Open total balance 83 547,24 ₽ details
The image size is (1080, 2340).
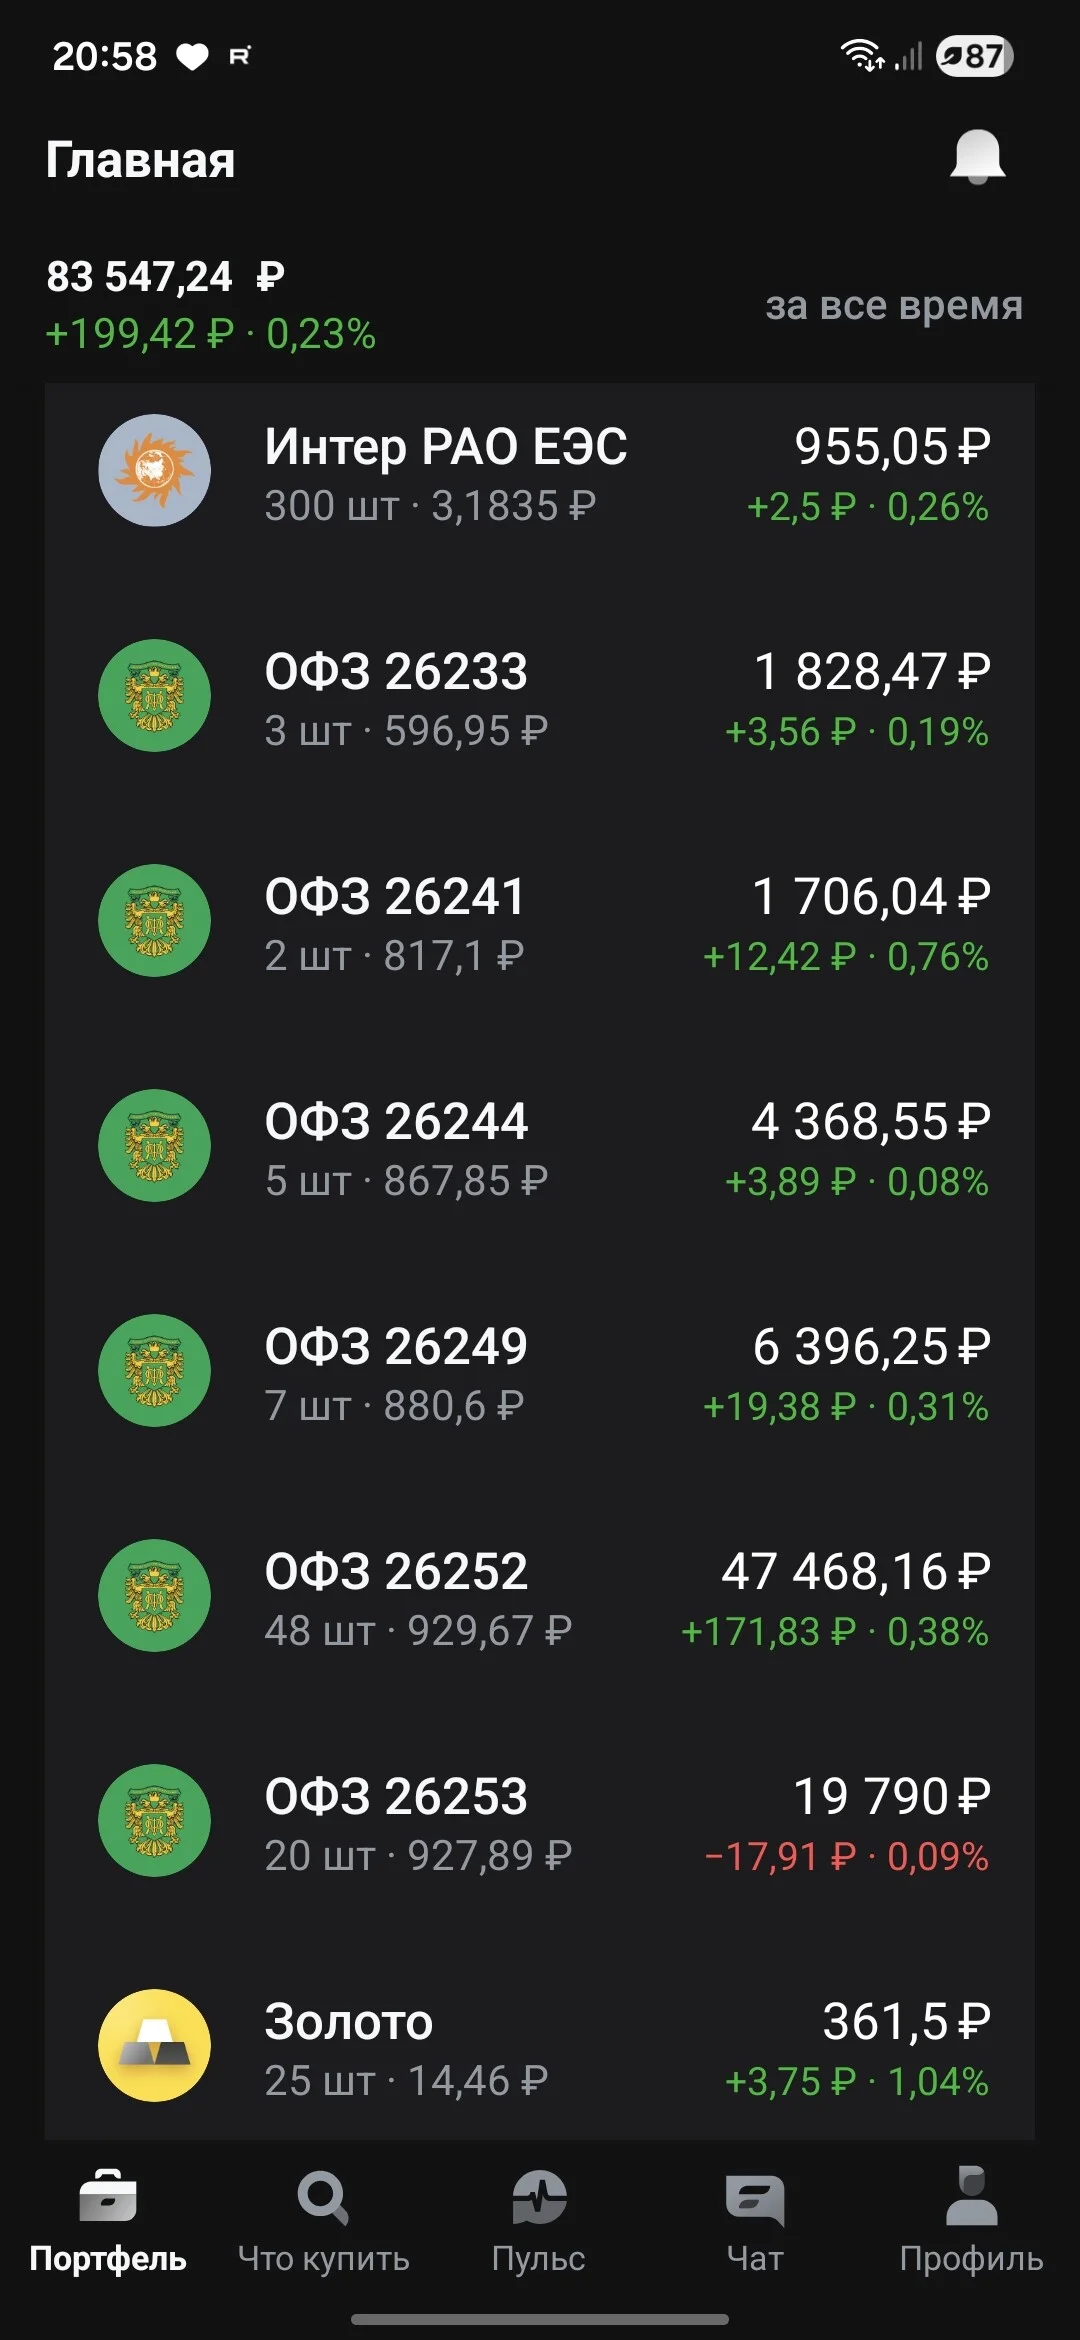pos(166,276)
